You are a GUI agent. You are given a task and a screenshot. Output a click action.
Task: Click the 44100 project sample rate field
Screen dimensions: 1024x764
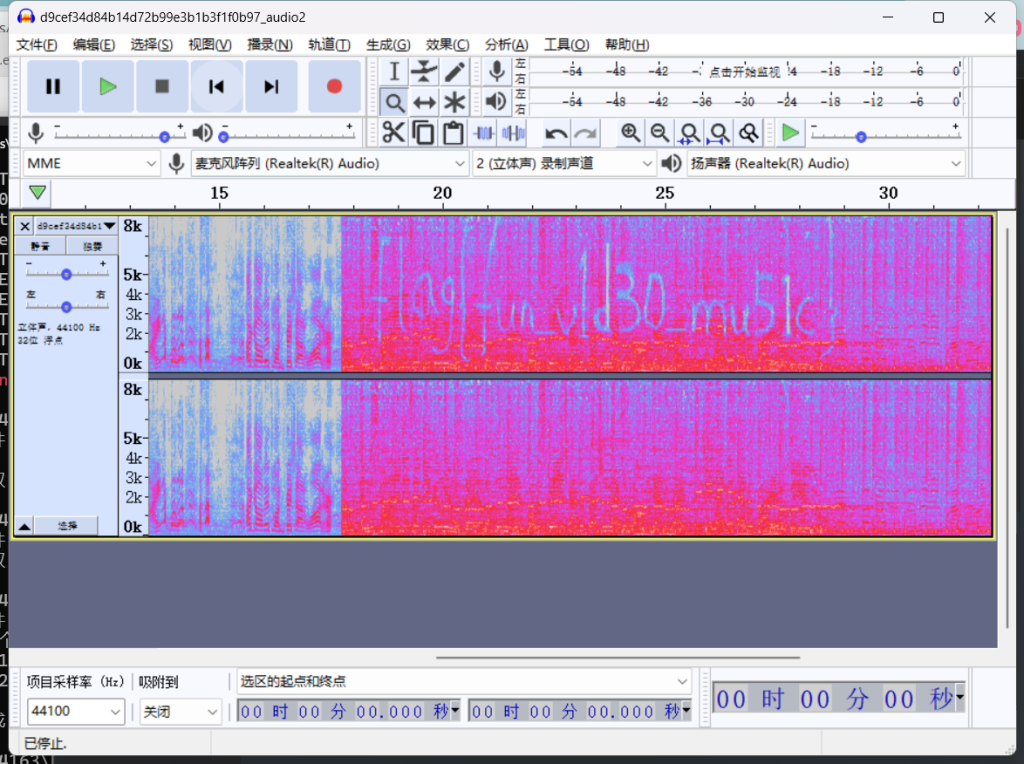74,711
